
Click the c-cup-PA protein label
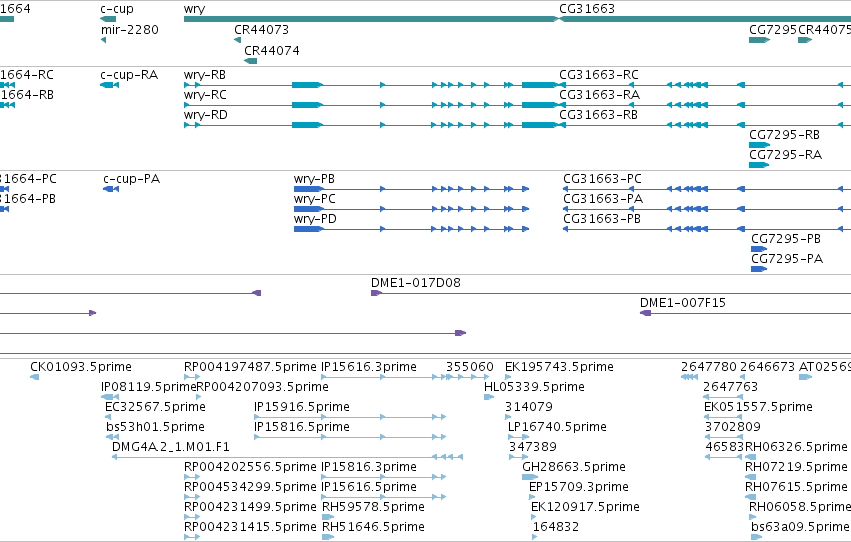(131, 178)
